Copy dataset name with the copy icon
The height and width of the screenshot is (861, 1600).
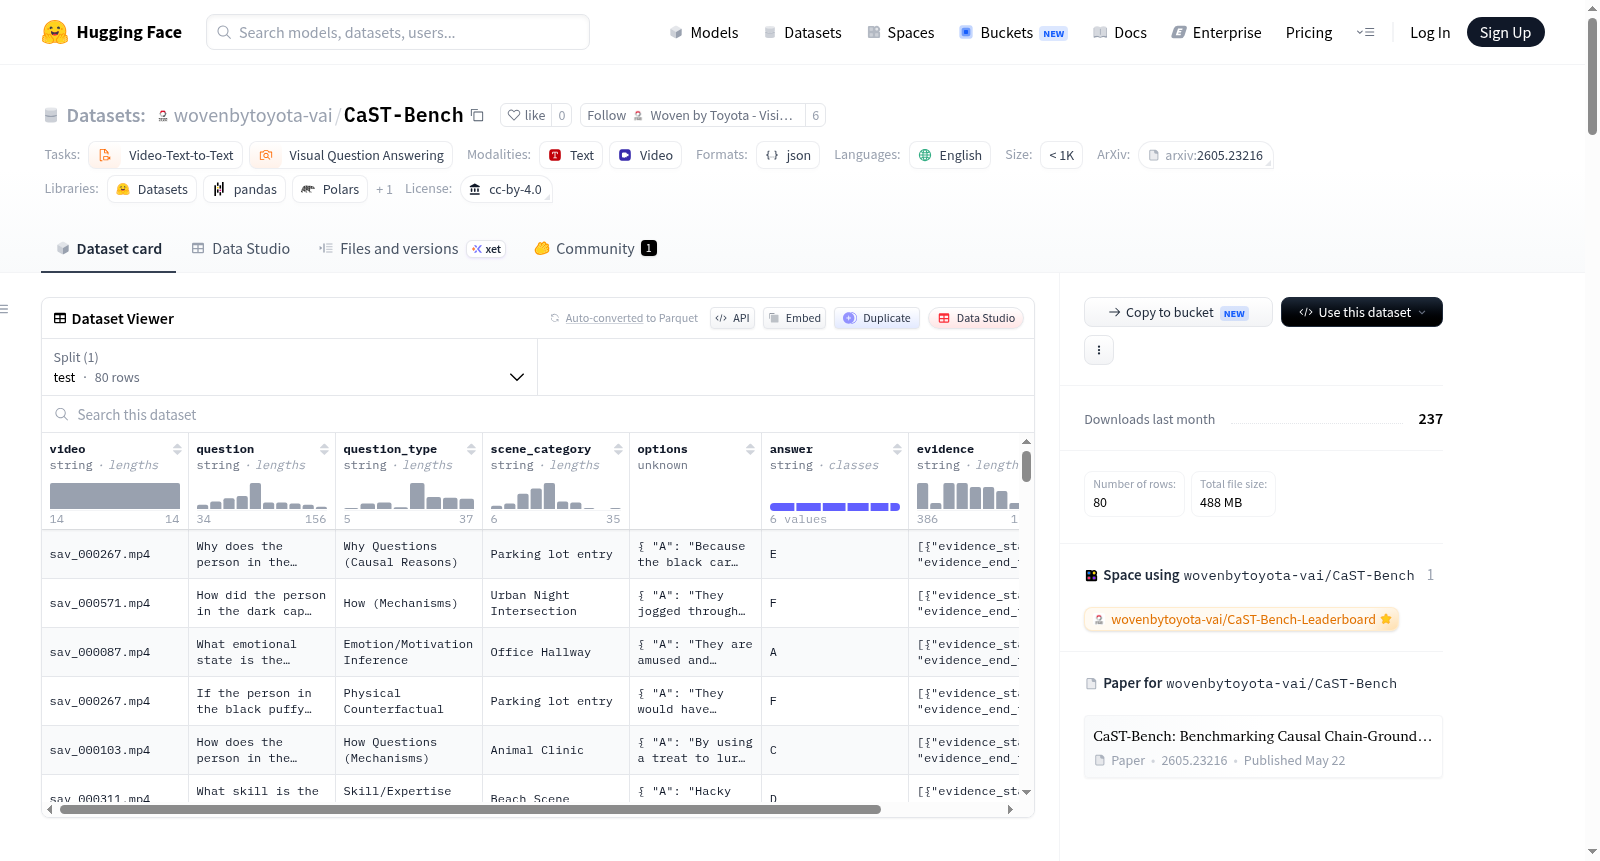[x=478, y=115]
